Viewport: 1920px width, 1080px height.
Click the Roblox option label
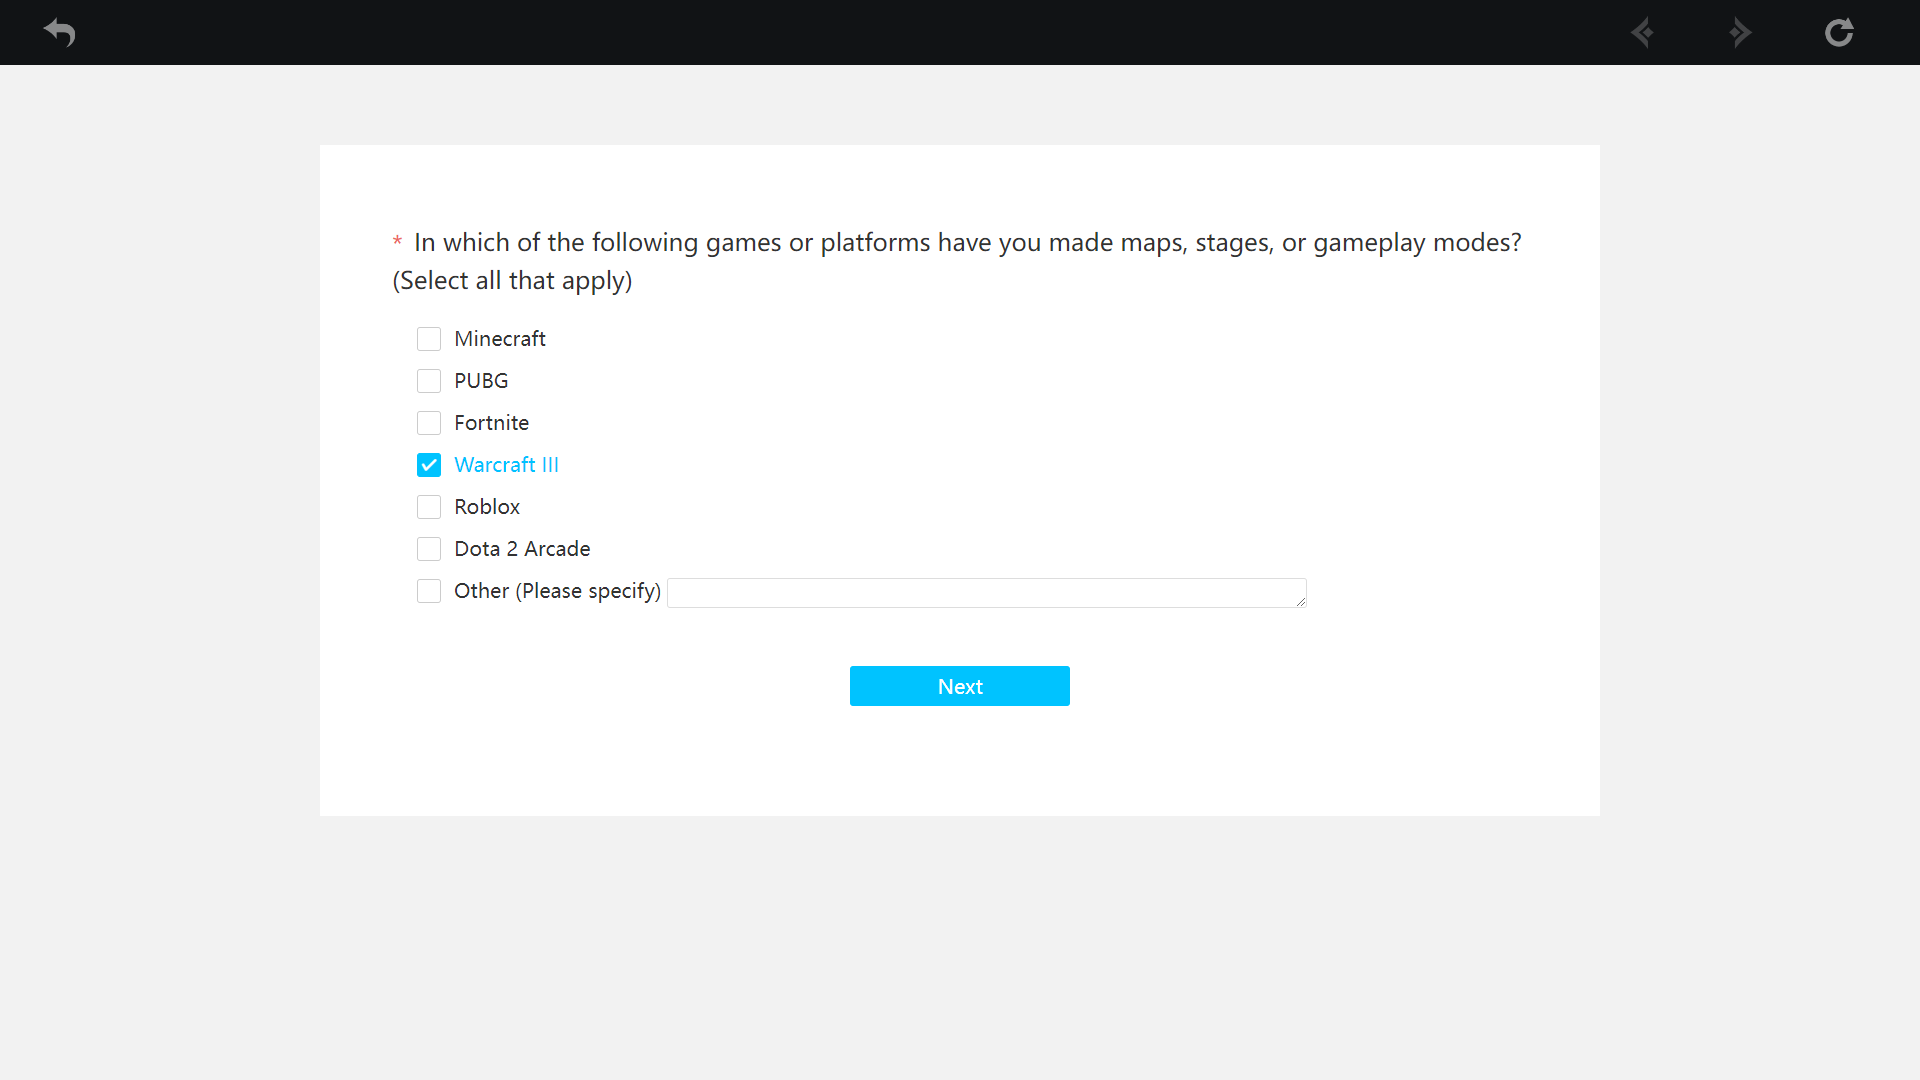click(487, 507)
